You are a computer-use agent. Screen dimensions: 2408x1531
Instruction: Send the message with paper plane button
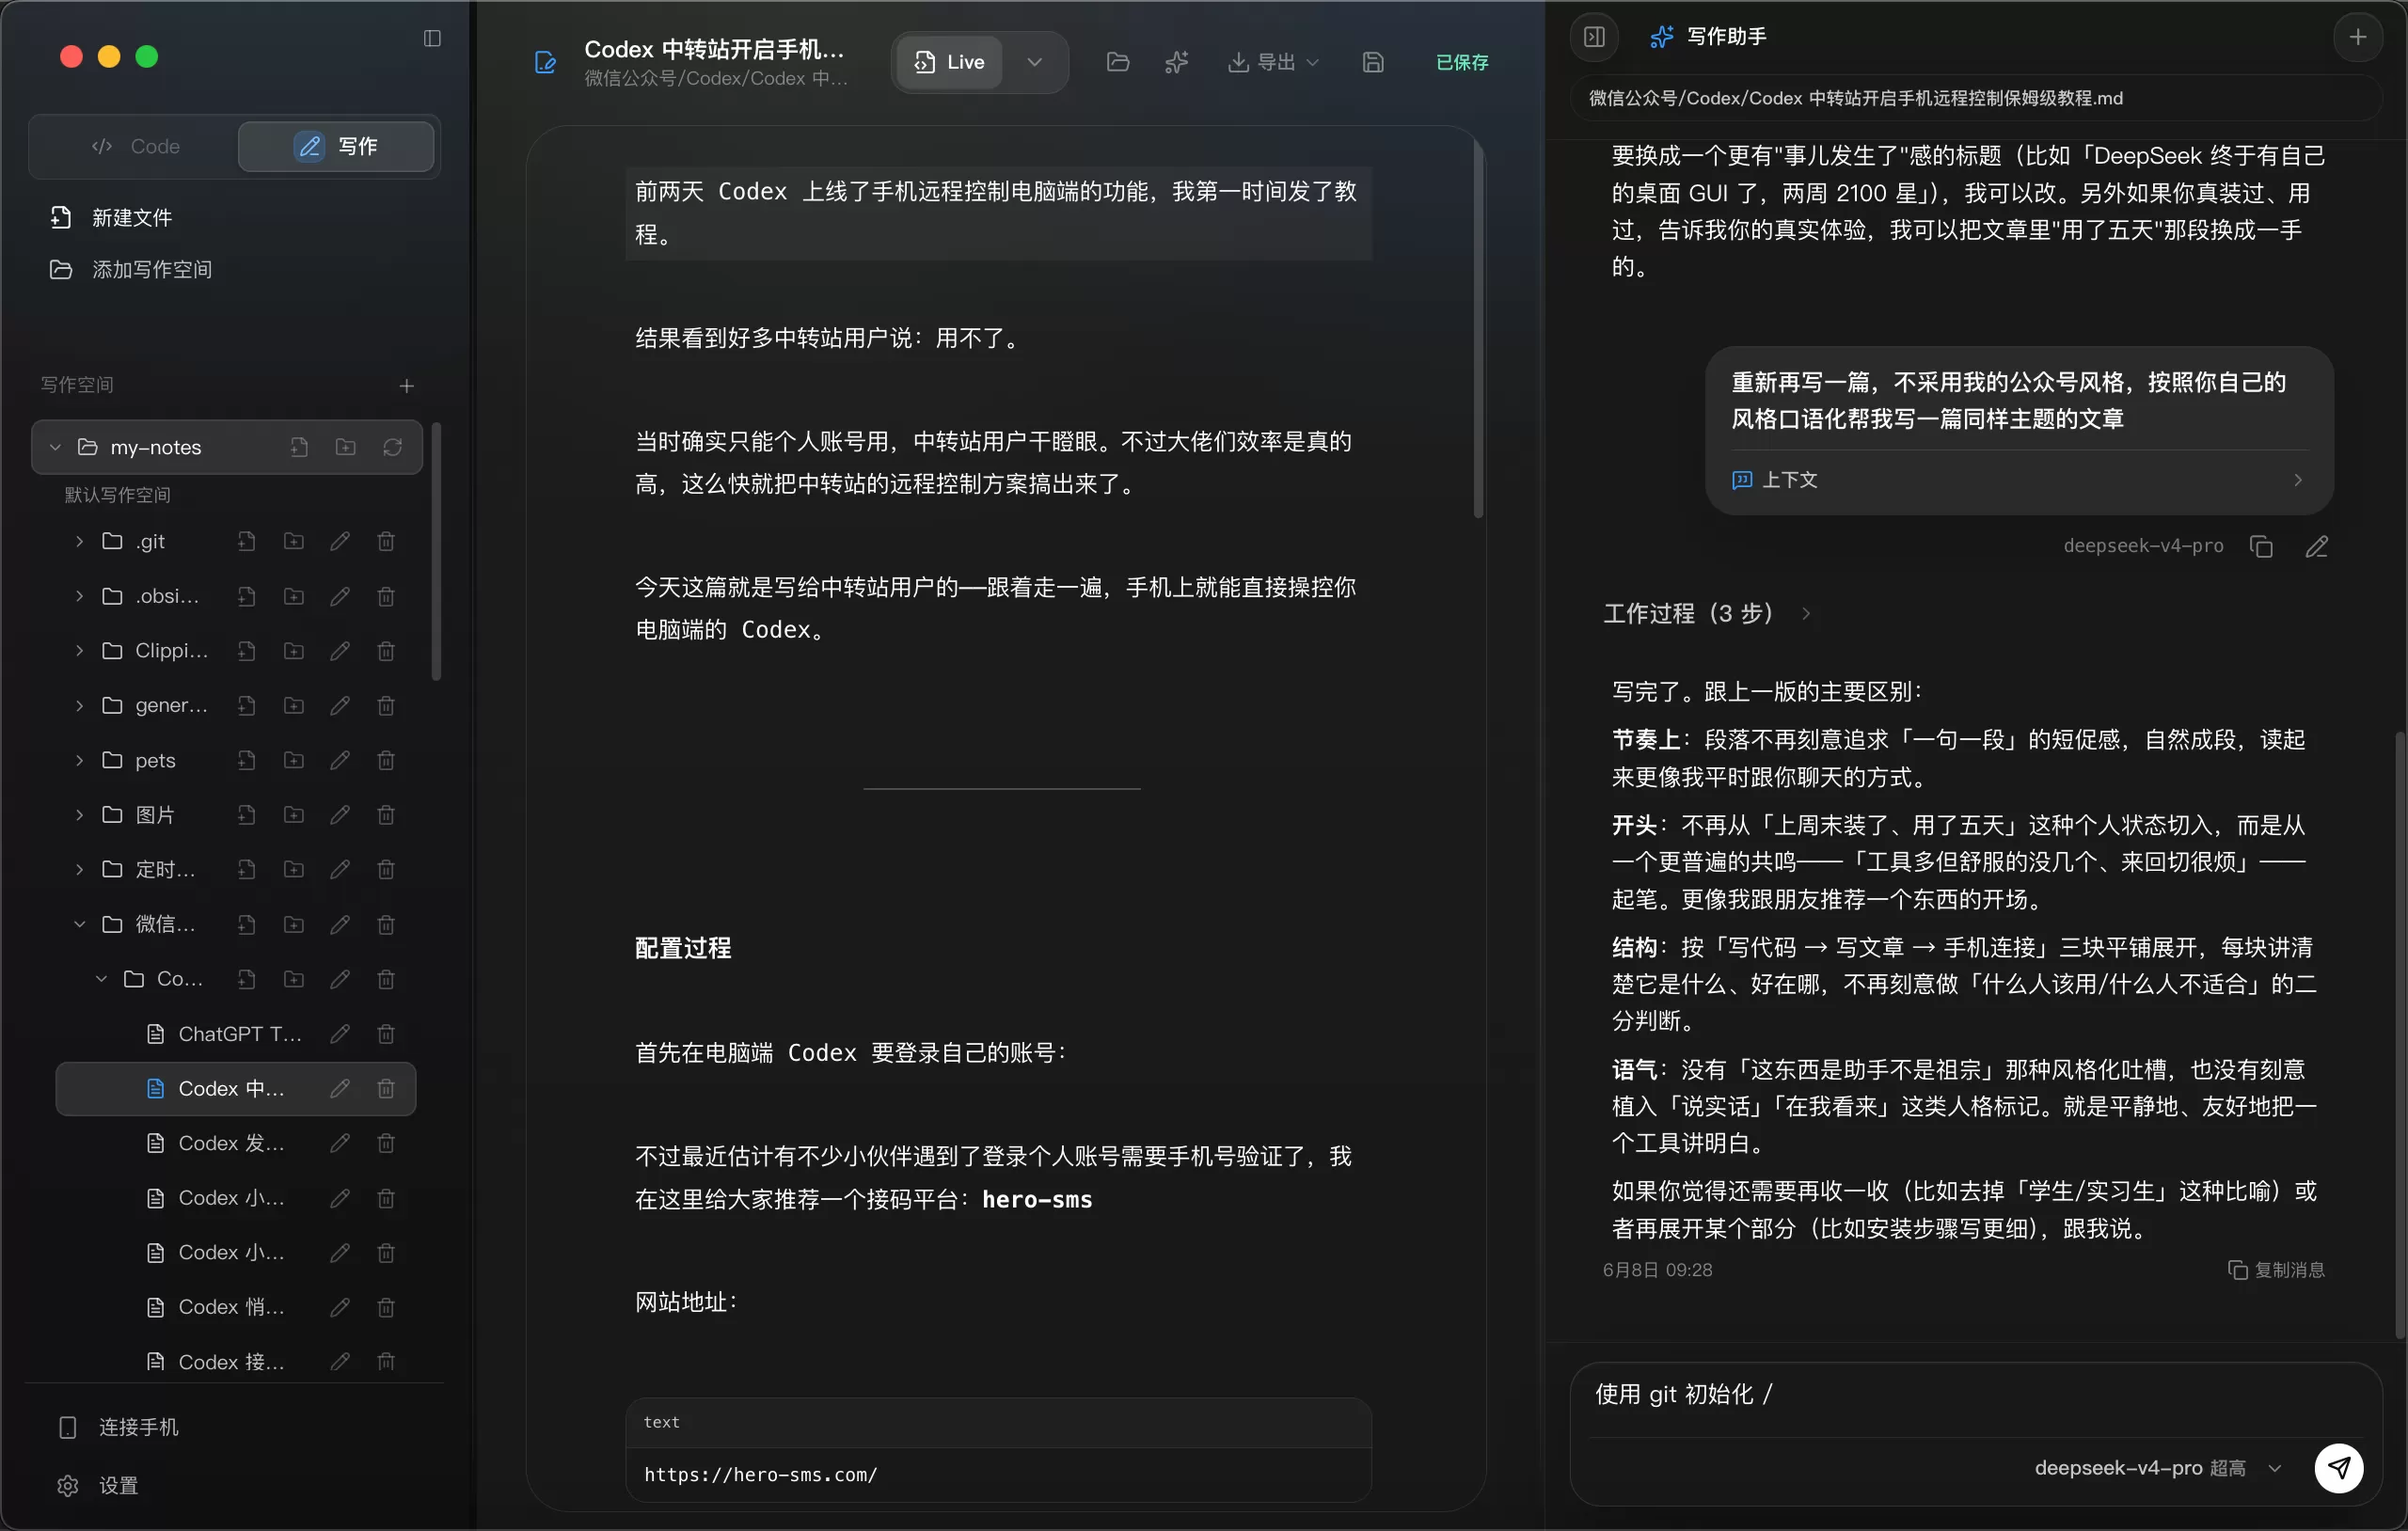(x=2338, y=1467)
